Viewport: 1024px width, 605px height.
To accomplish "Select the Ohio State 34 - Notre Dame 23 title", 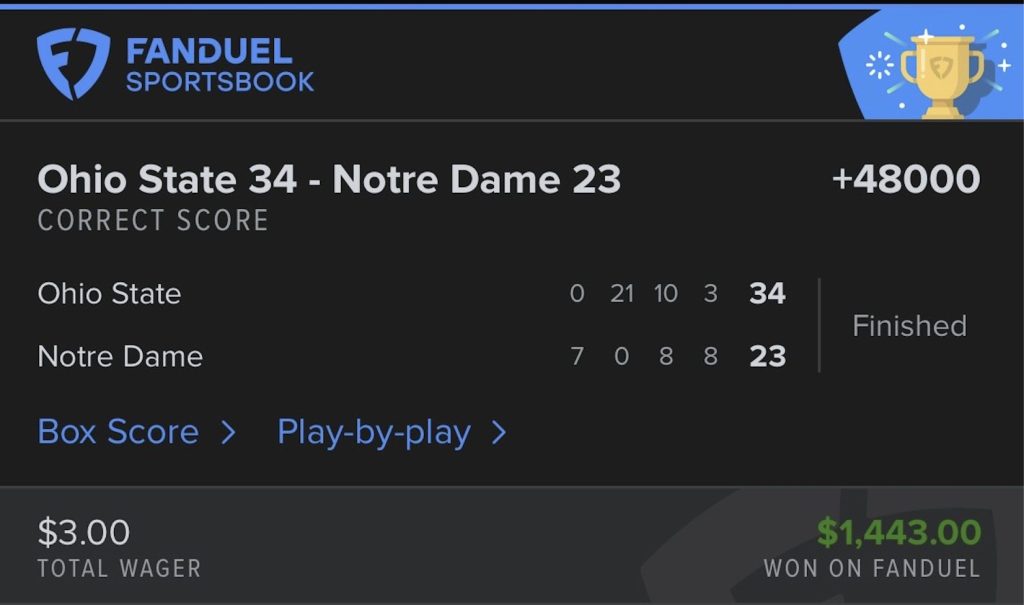I will pyautogui.click(x=329, y=180).
